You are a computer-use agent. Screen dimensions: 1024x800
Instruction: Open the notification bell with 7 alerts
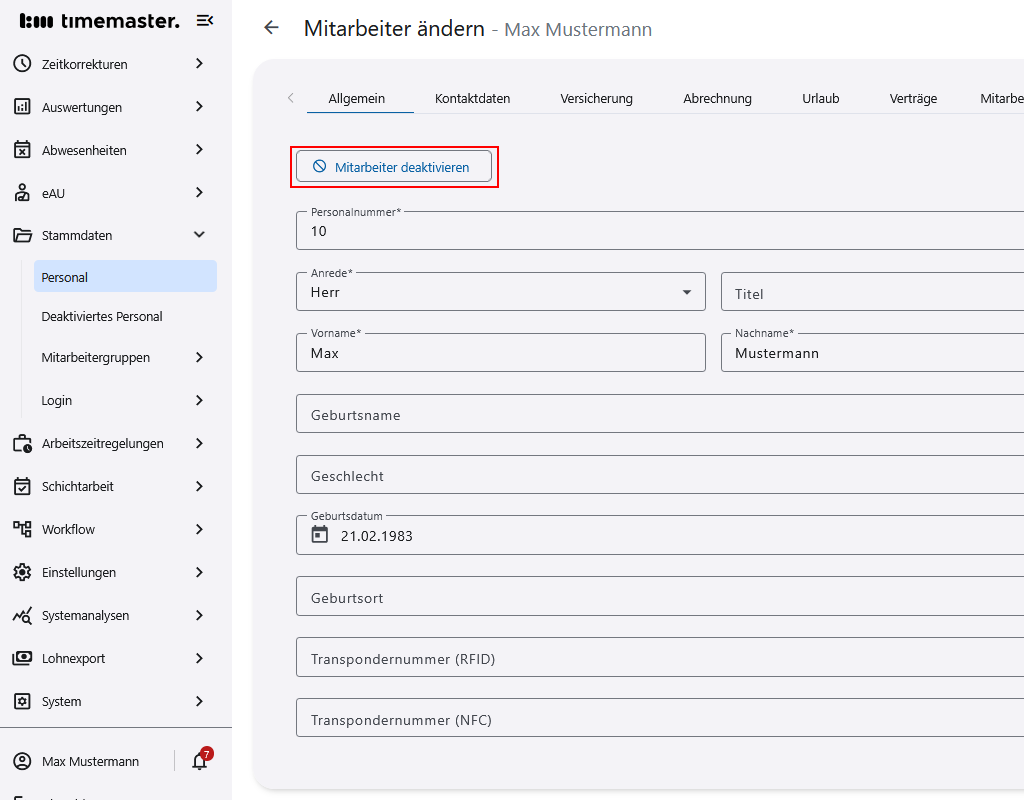(200, 761)
